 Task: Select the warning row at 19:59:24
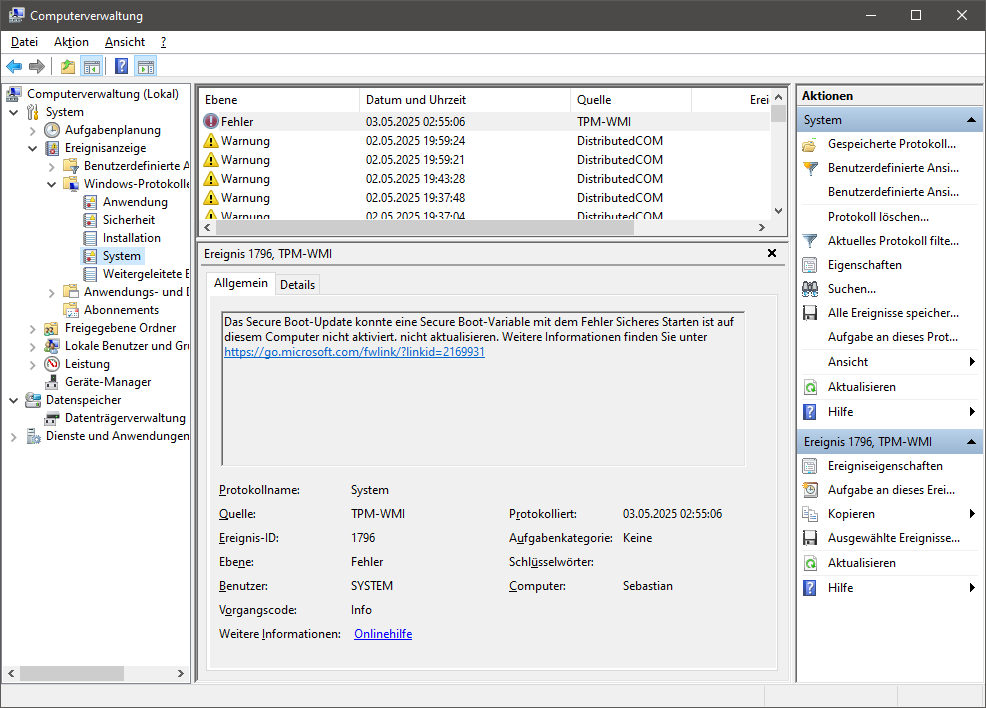[x=485, y=141]
